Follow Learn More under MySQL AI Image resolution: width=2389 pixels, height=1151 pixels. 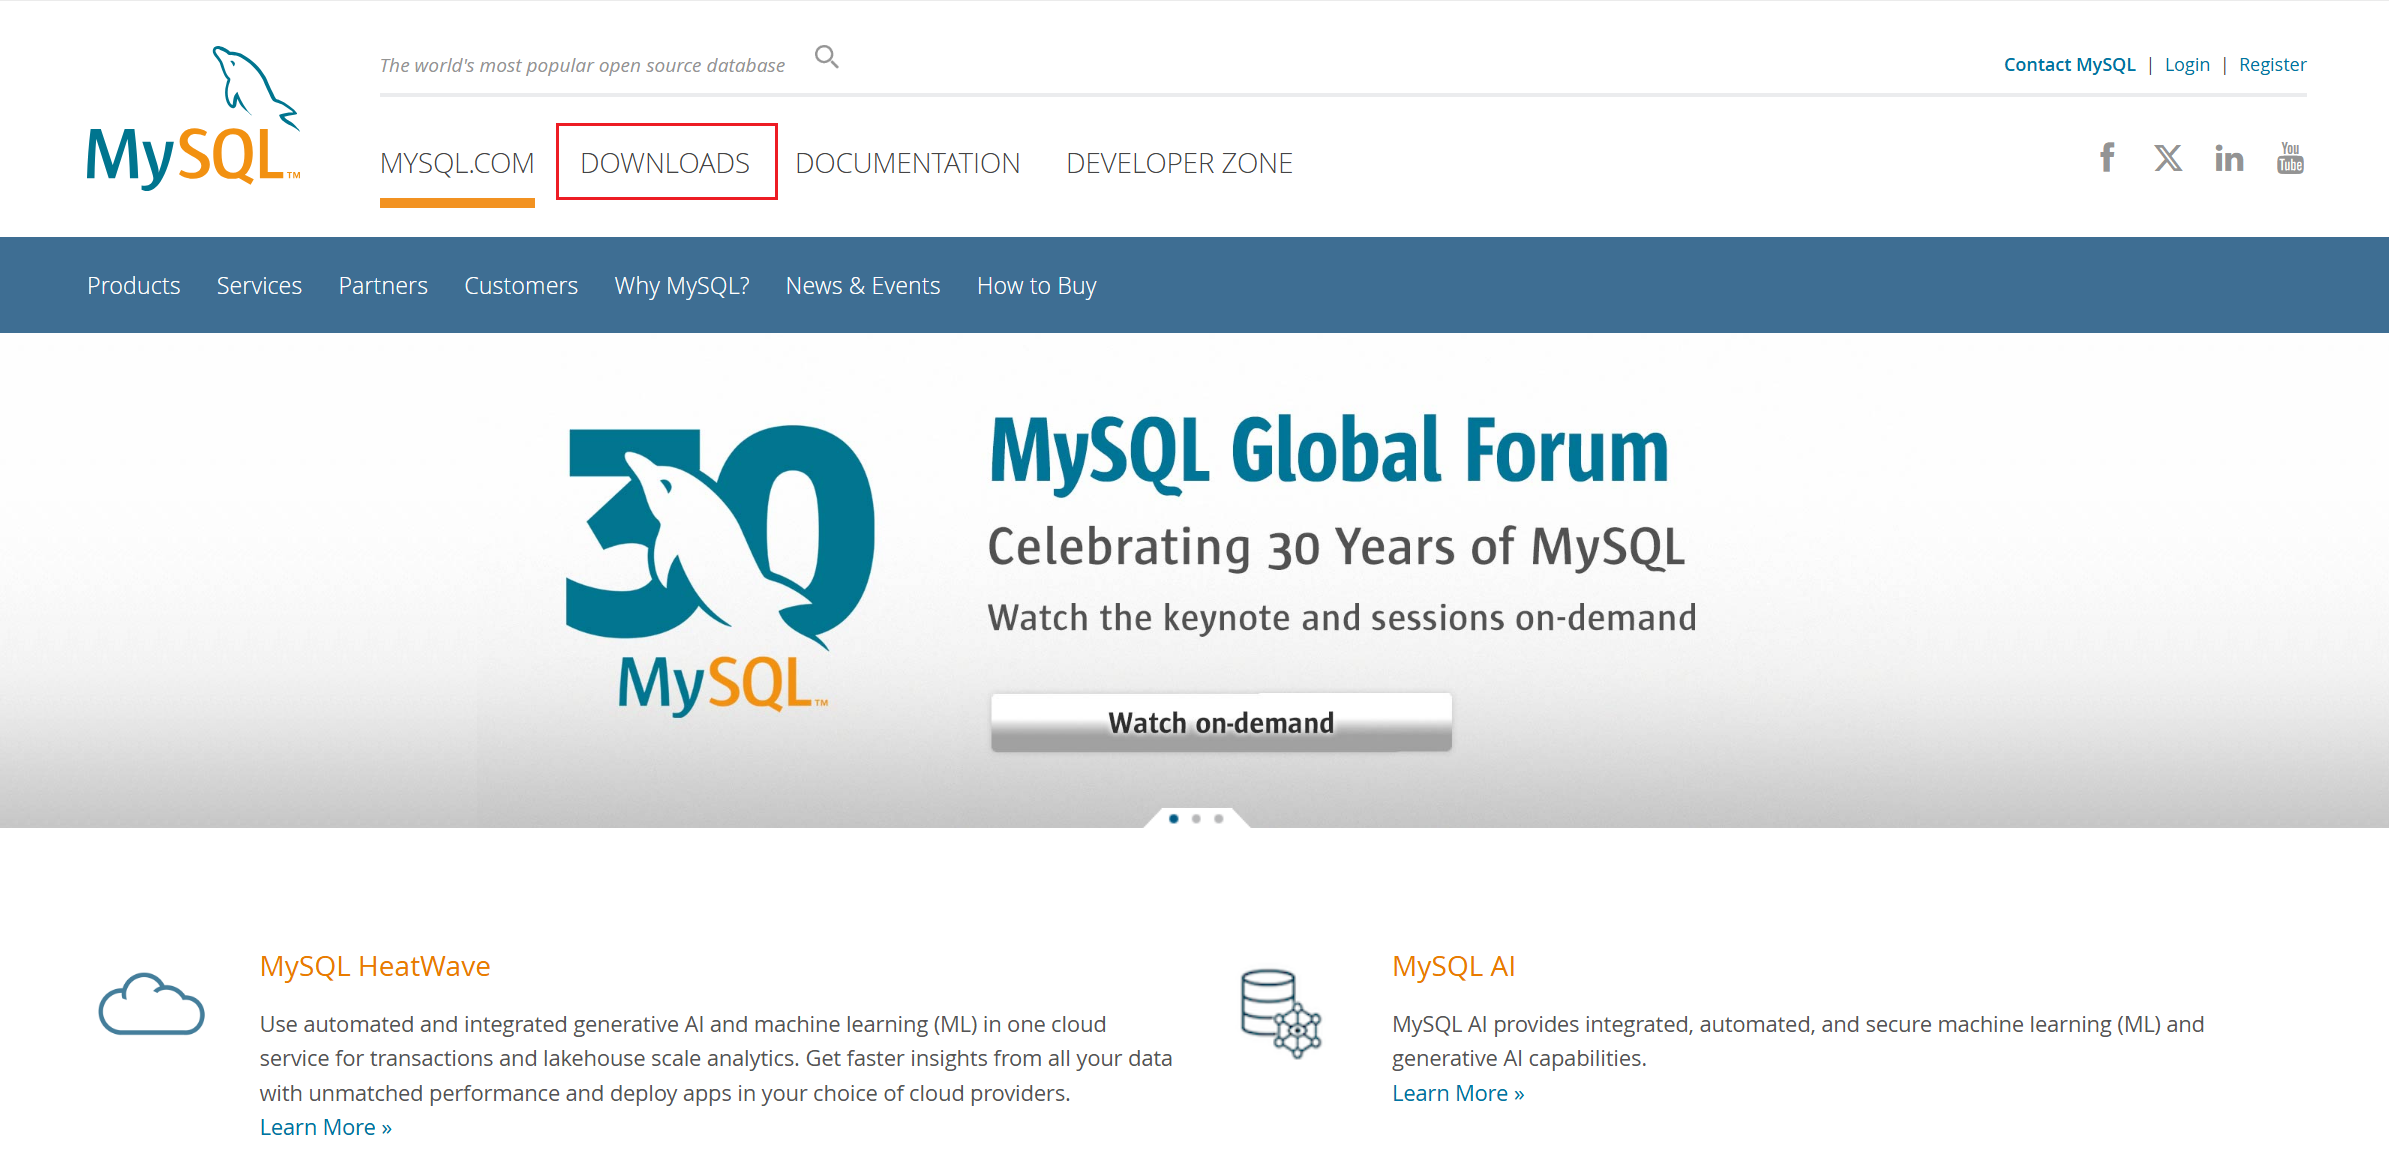tap(1458, 1093)
